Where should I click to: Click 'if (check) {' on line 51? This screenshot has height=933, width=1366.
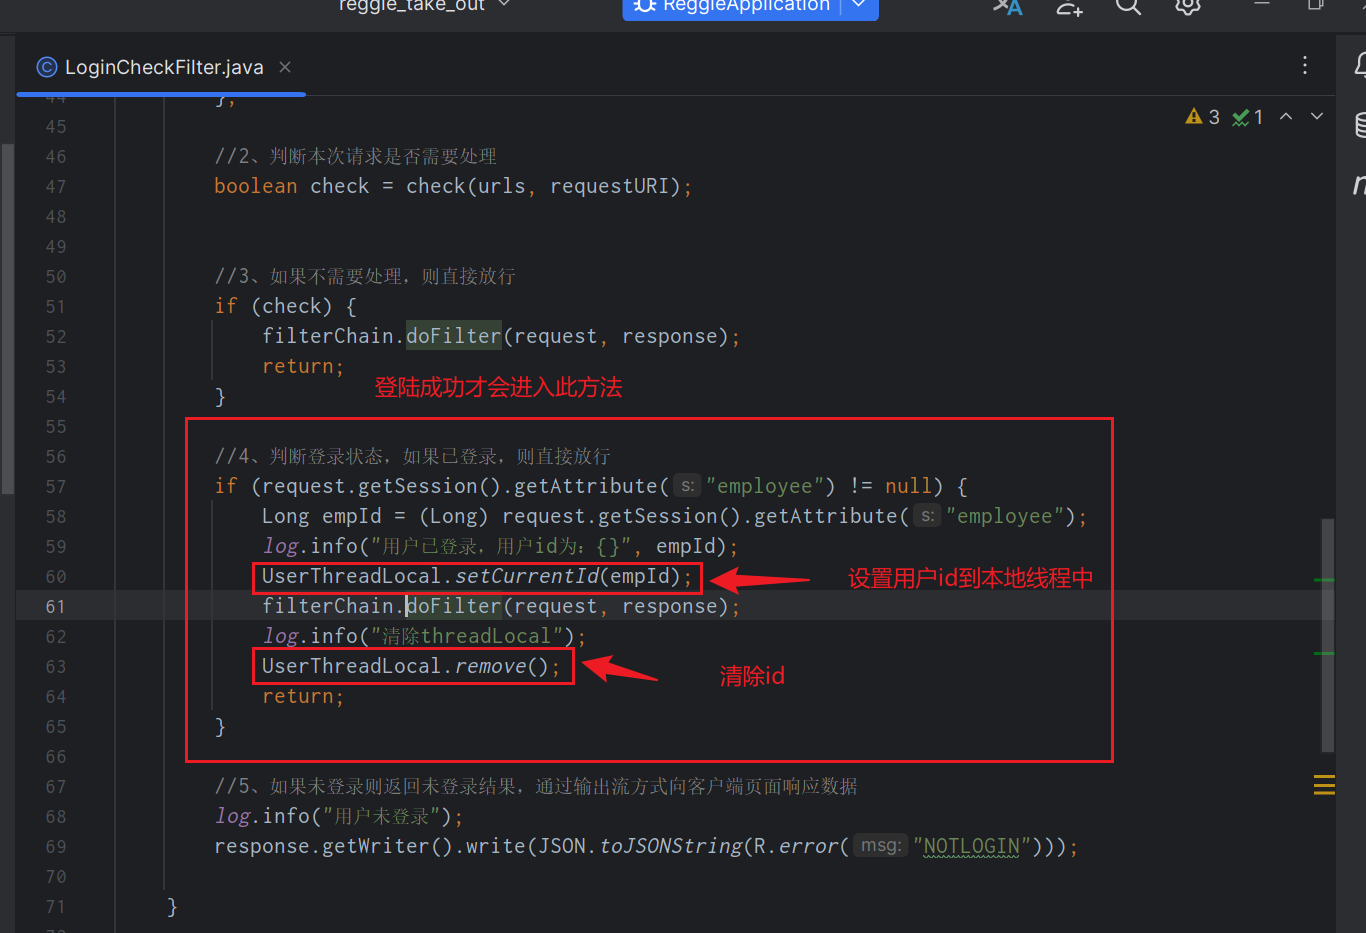[285, 306]
